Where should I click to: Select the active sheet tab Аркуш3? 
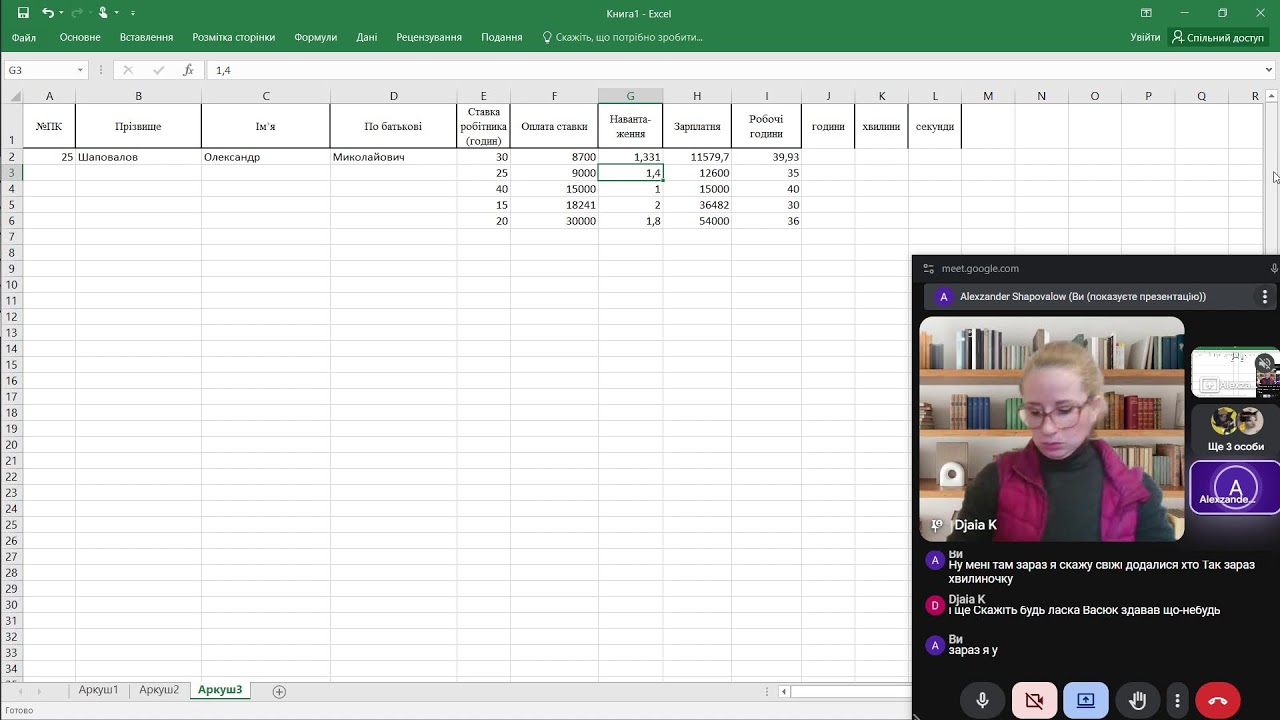tap(220, 690)
